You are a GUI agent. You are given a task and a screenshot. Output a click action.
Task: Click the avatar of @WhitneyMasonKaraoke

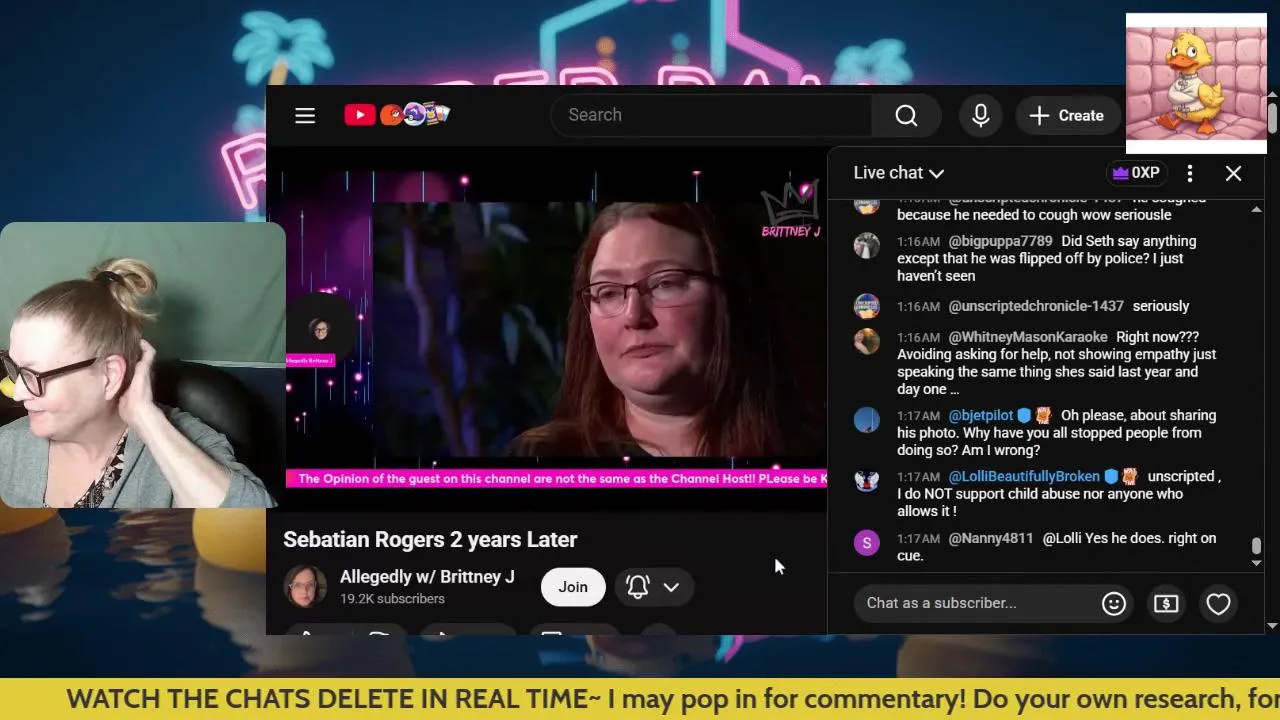[866, 341]
